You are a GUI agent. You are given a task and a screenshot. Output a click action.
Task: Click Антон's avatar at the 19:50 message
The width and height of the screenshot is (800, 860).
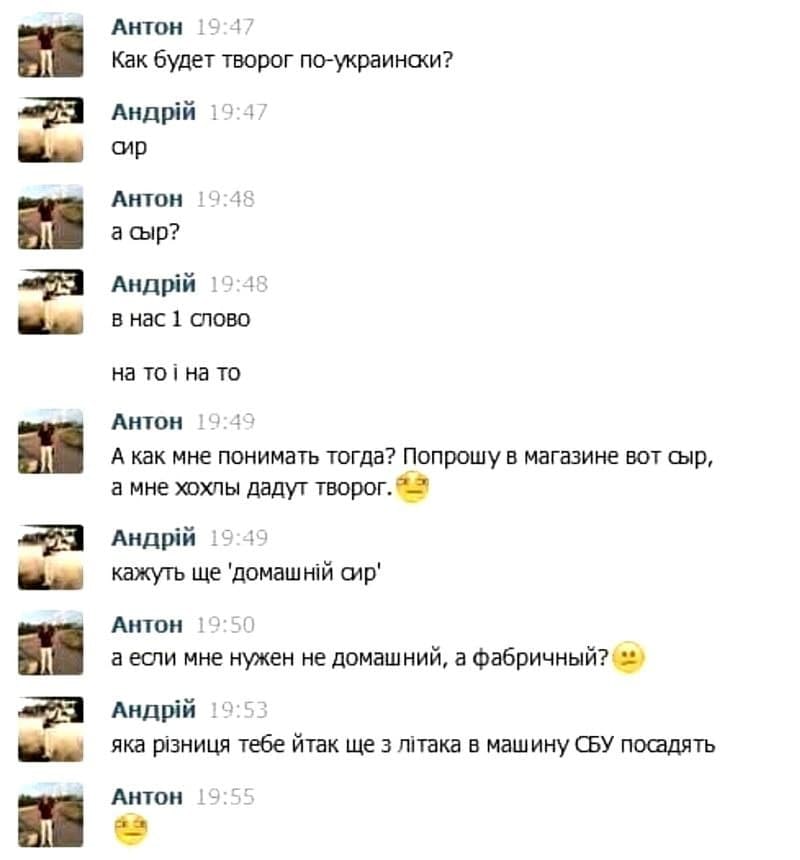[x=50, y=642]
